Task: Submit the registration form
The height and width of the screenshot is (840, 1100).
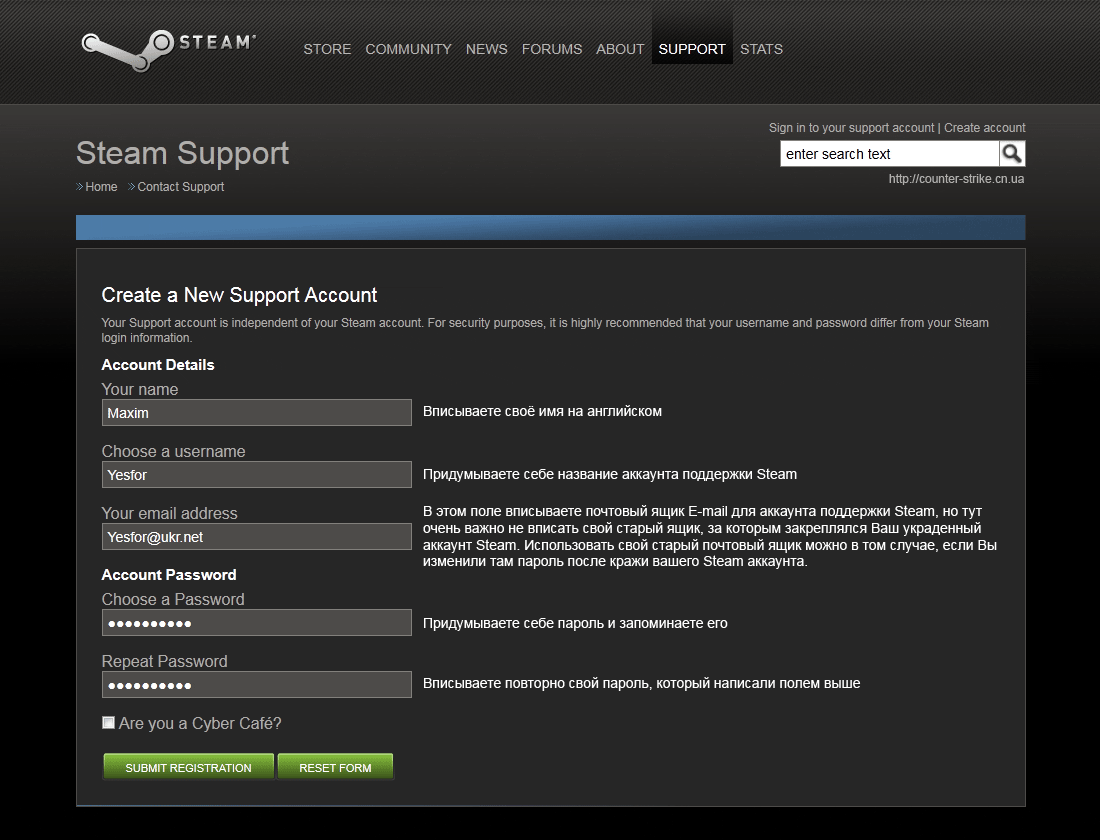Action: pos(188,767)
